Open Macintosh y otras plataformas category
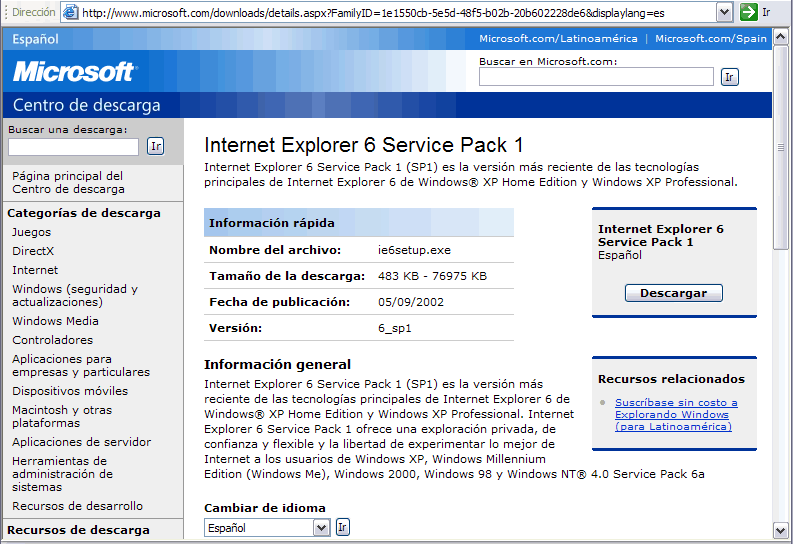 62,417
